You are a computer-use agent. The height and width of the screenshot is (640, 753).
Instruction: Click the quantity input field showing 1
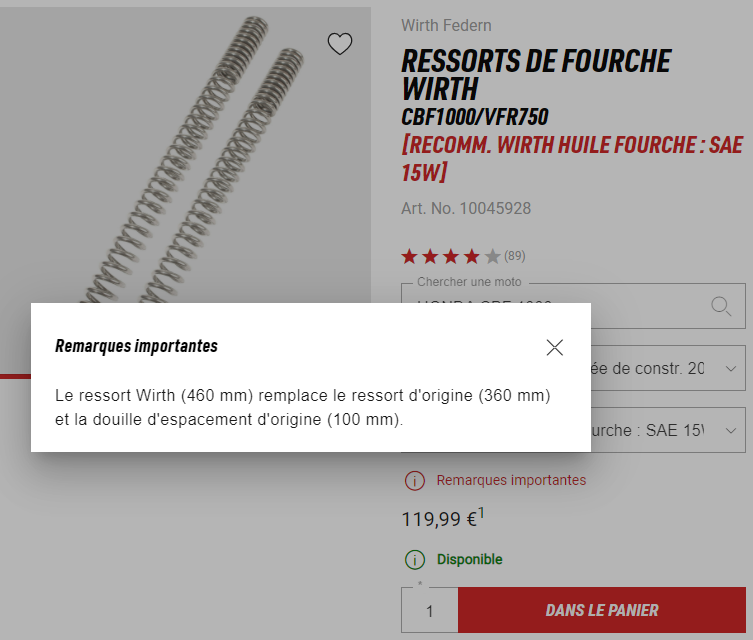click(430, 611)
